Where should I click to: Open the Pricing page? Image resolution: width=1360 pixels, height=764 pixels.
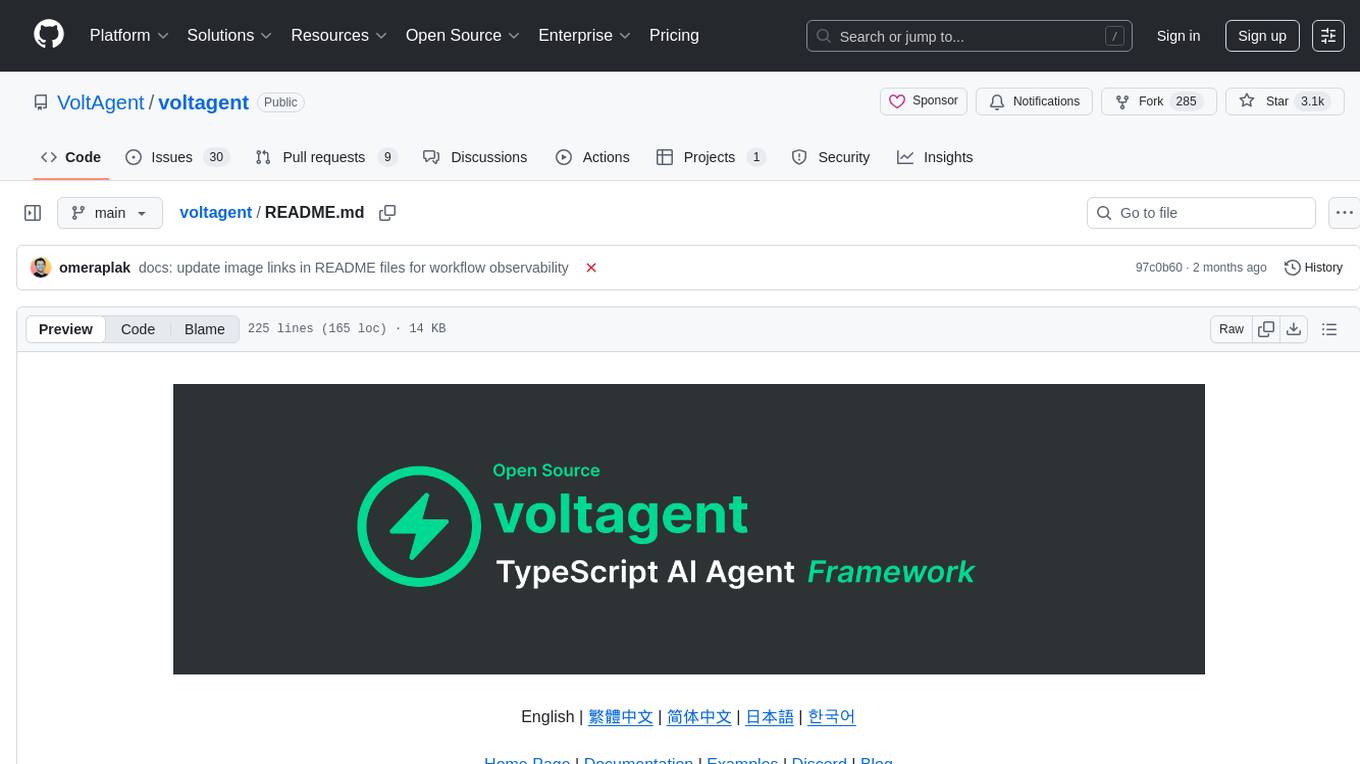click(674, 35)
